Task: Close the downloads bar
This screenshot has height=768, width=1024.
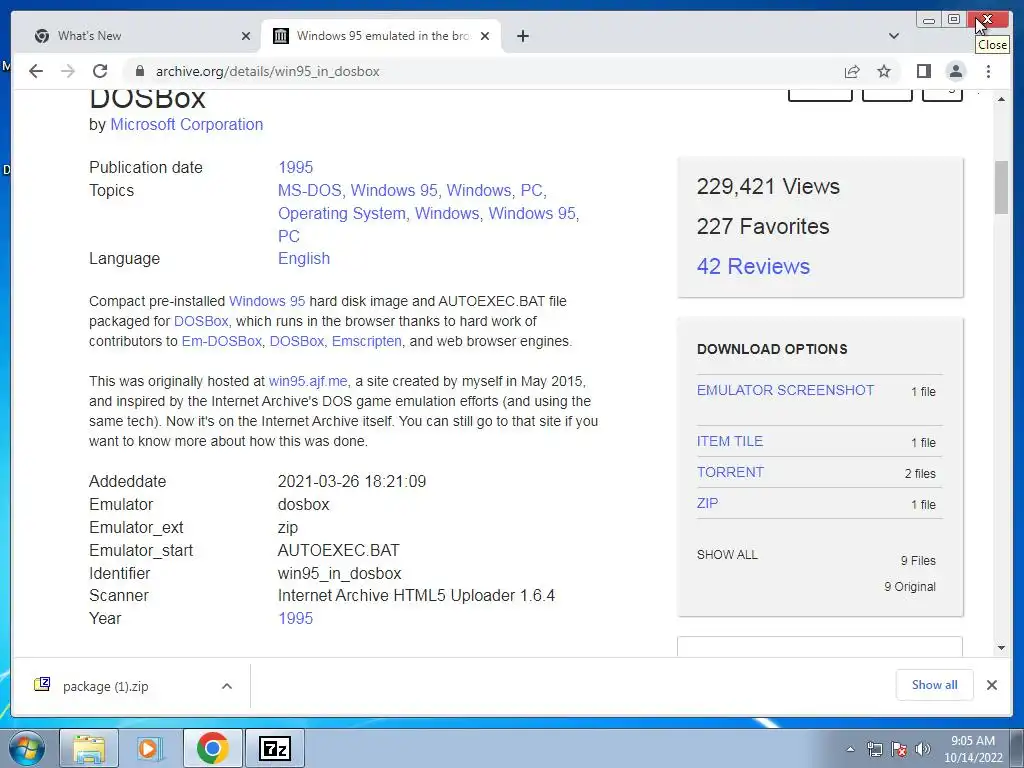Action: (991, 684)
